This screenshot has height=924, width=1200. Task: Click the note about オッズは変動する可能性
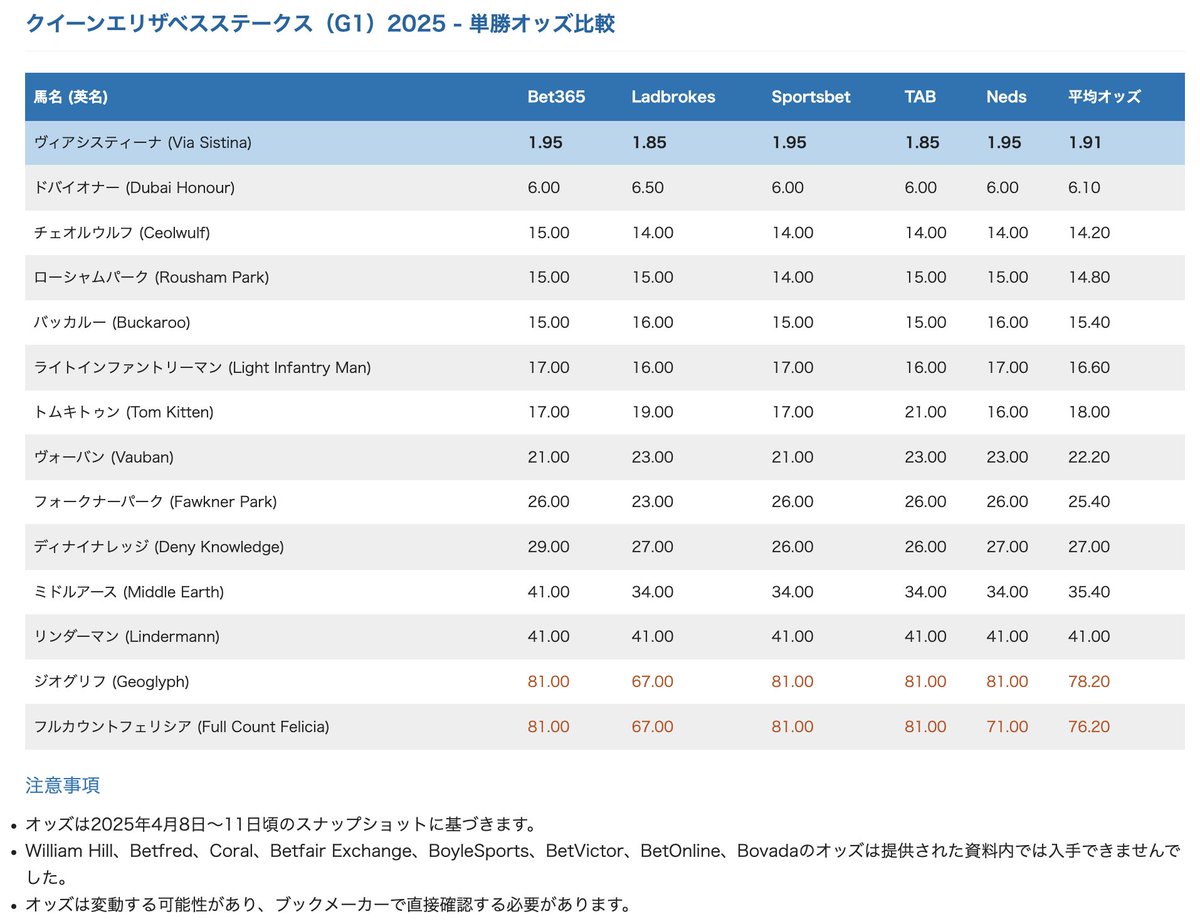coord(328,905)
